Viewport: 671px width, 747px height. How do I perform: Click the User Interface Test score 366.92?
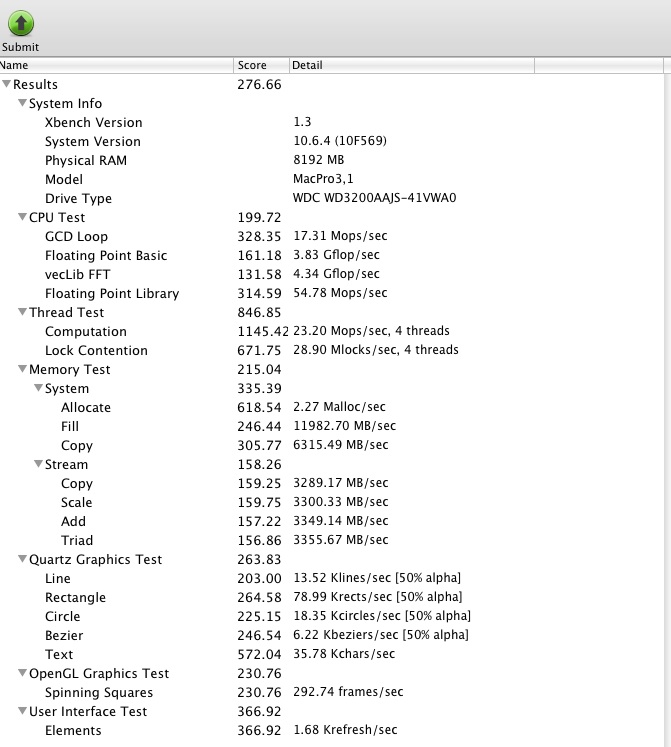point(259,711)
